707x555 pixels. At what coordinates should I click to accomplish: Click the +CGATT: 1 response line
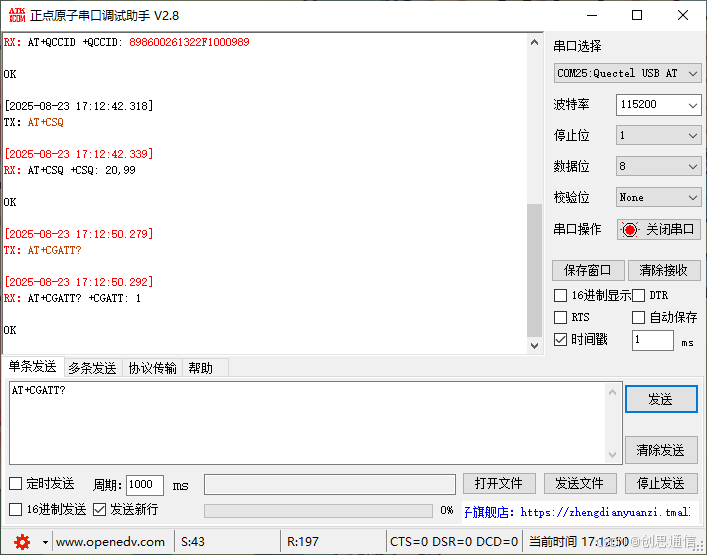[115, 298]
